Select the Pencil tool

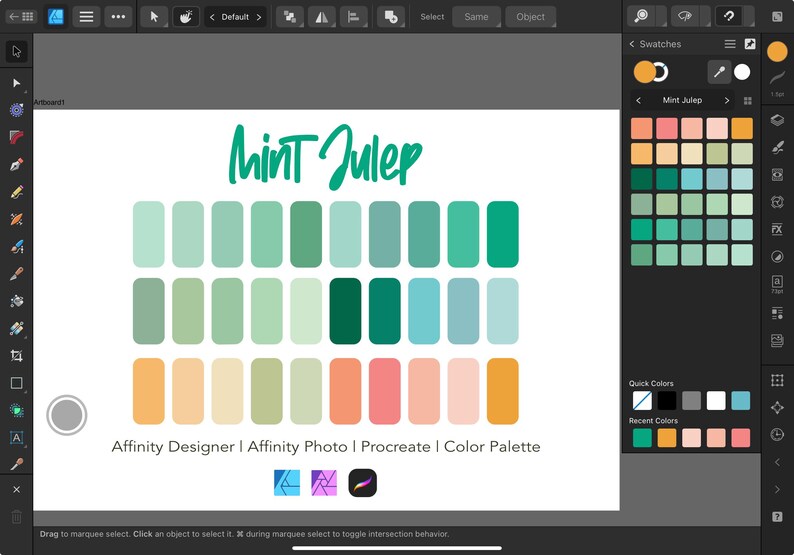[x=16, y=192]
